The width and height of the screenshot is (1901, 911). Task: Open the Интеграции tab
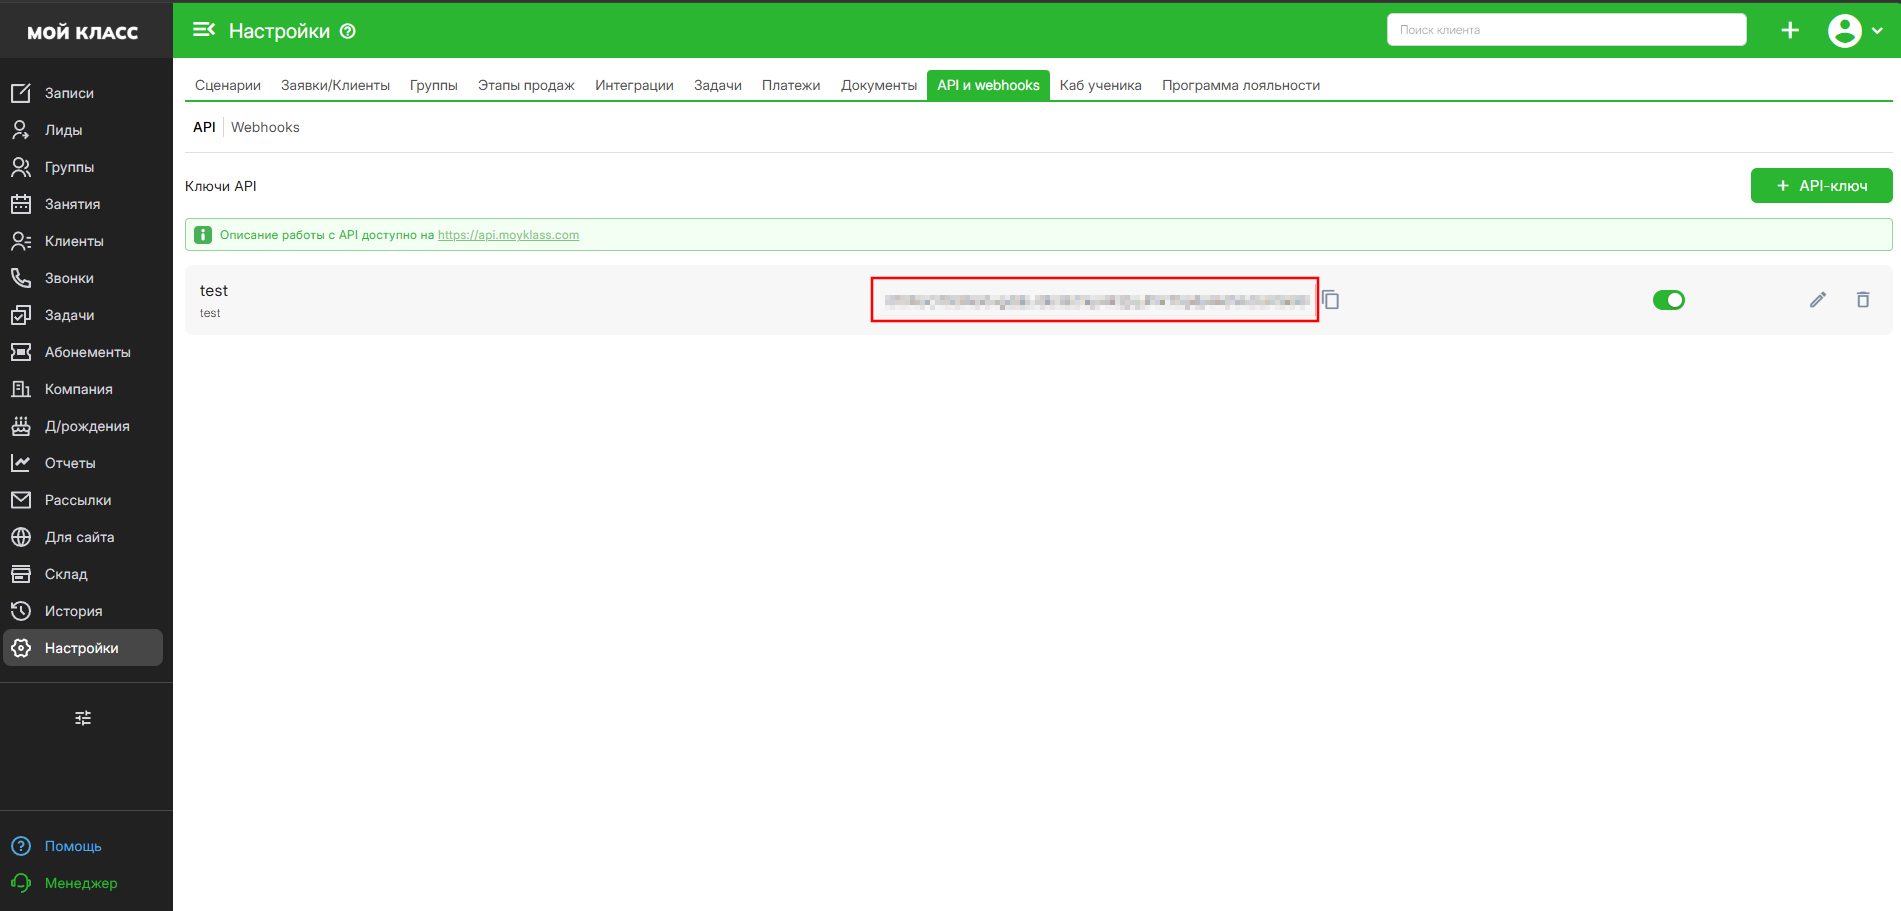[x=634, y=85]
